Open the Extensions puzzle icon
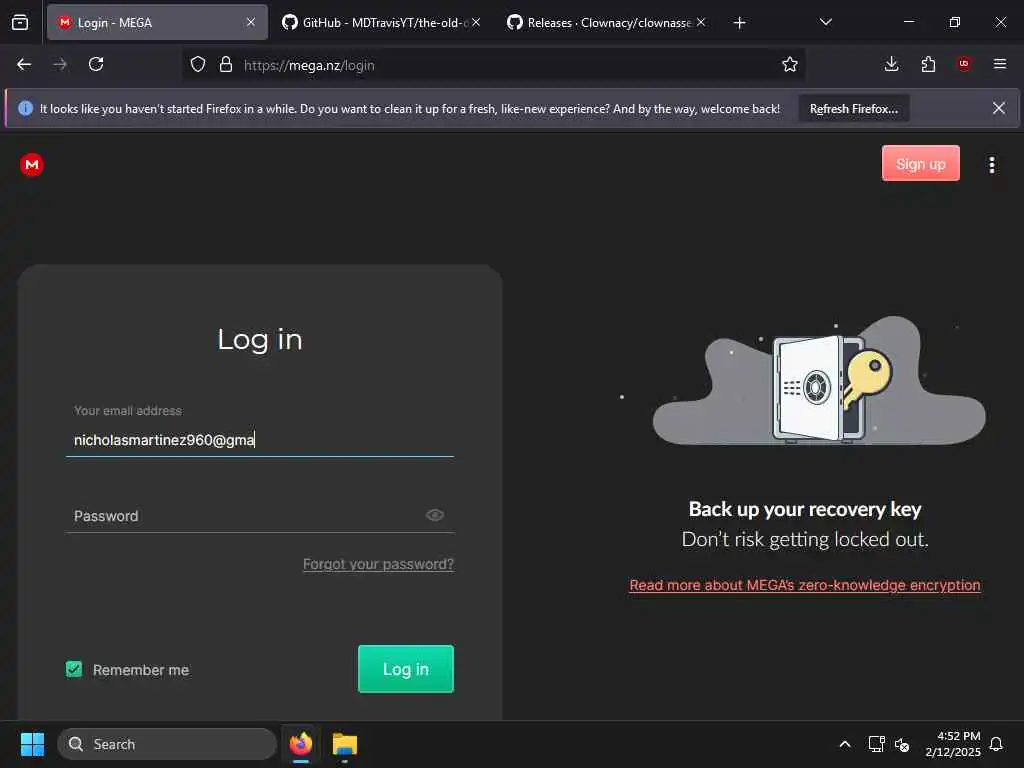Viewport: 1024px width, 768px height. [x=928, y=64]
